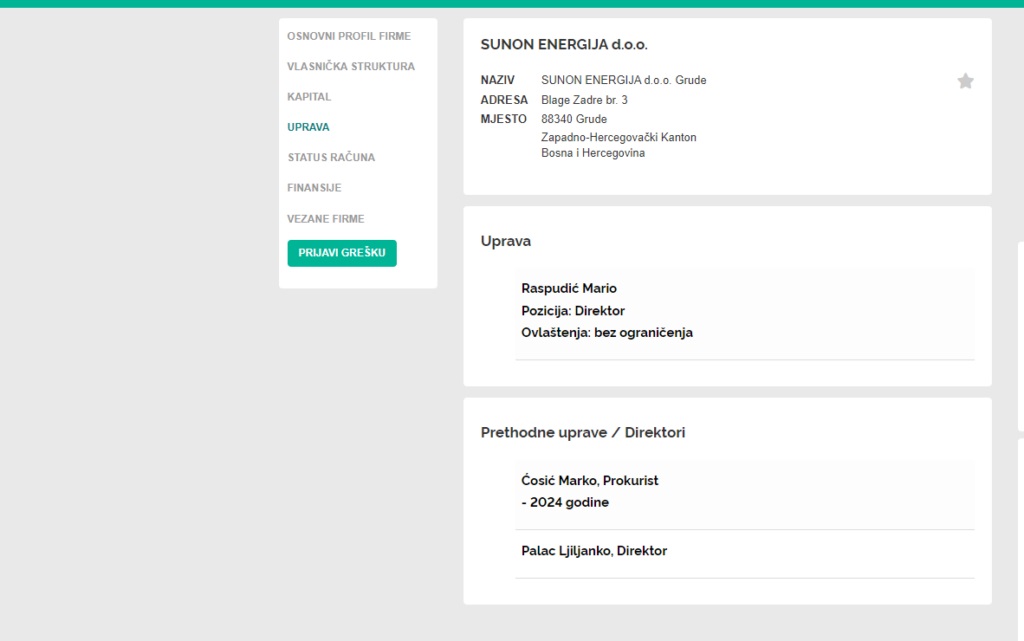The height and width of the screenshot is (641, 1024).
Task: Go to Vlasnička struktura in sidebar
Action: click(351, 66)
